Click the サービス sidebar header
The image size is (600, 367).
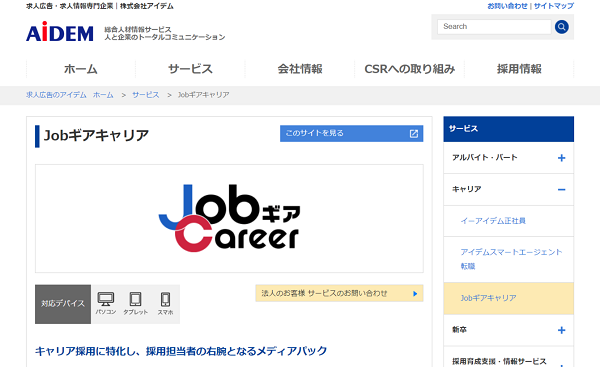(509, 129)
